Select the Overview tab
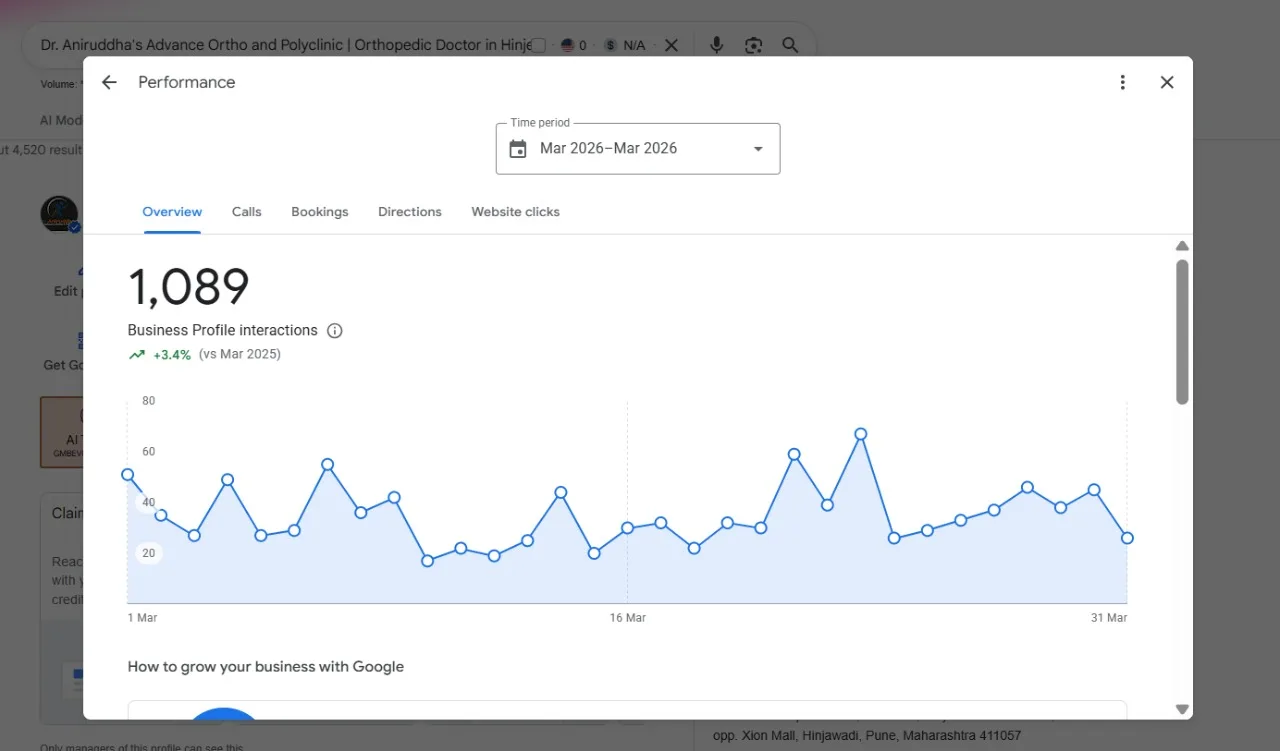Screen dimensions: 1280x751 pos(172,212)
